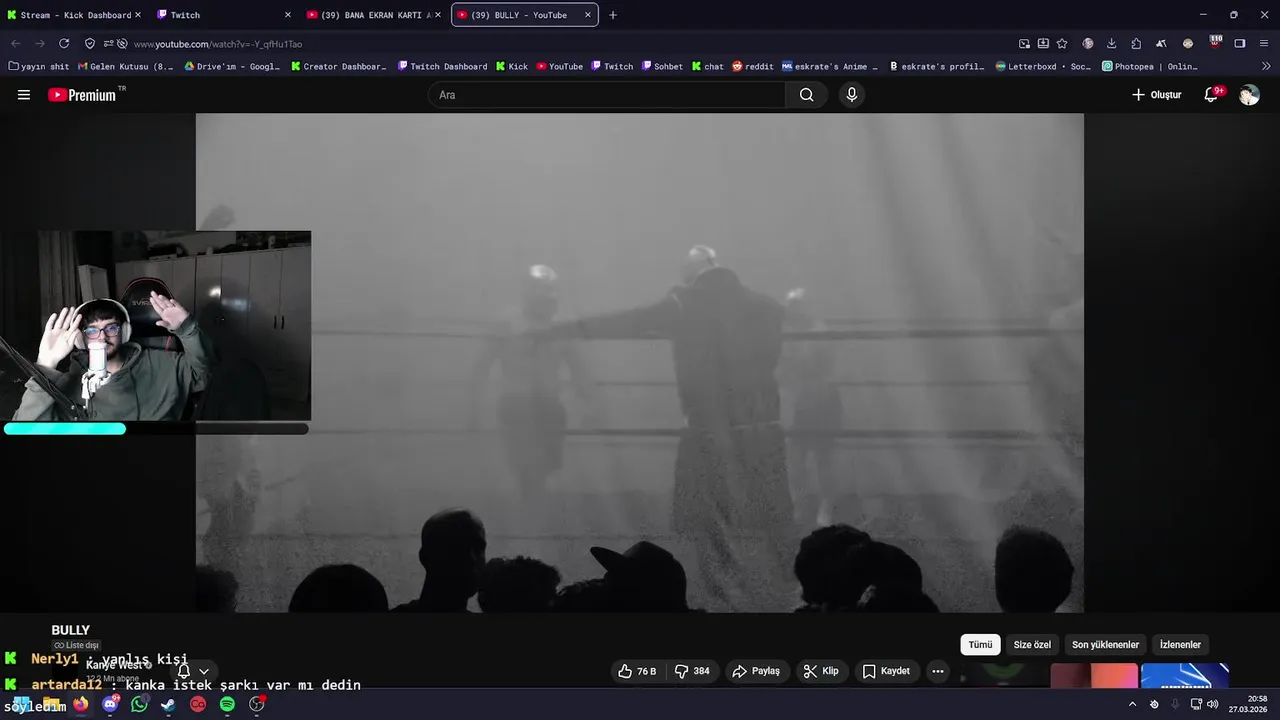
Task: Open the Firefox application menu
Action: [1265, 44]
